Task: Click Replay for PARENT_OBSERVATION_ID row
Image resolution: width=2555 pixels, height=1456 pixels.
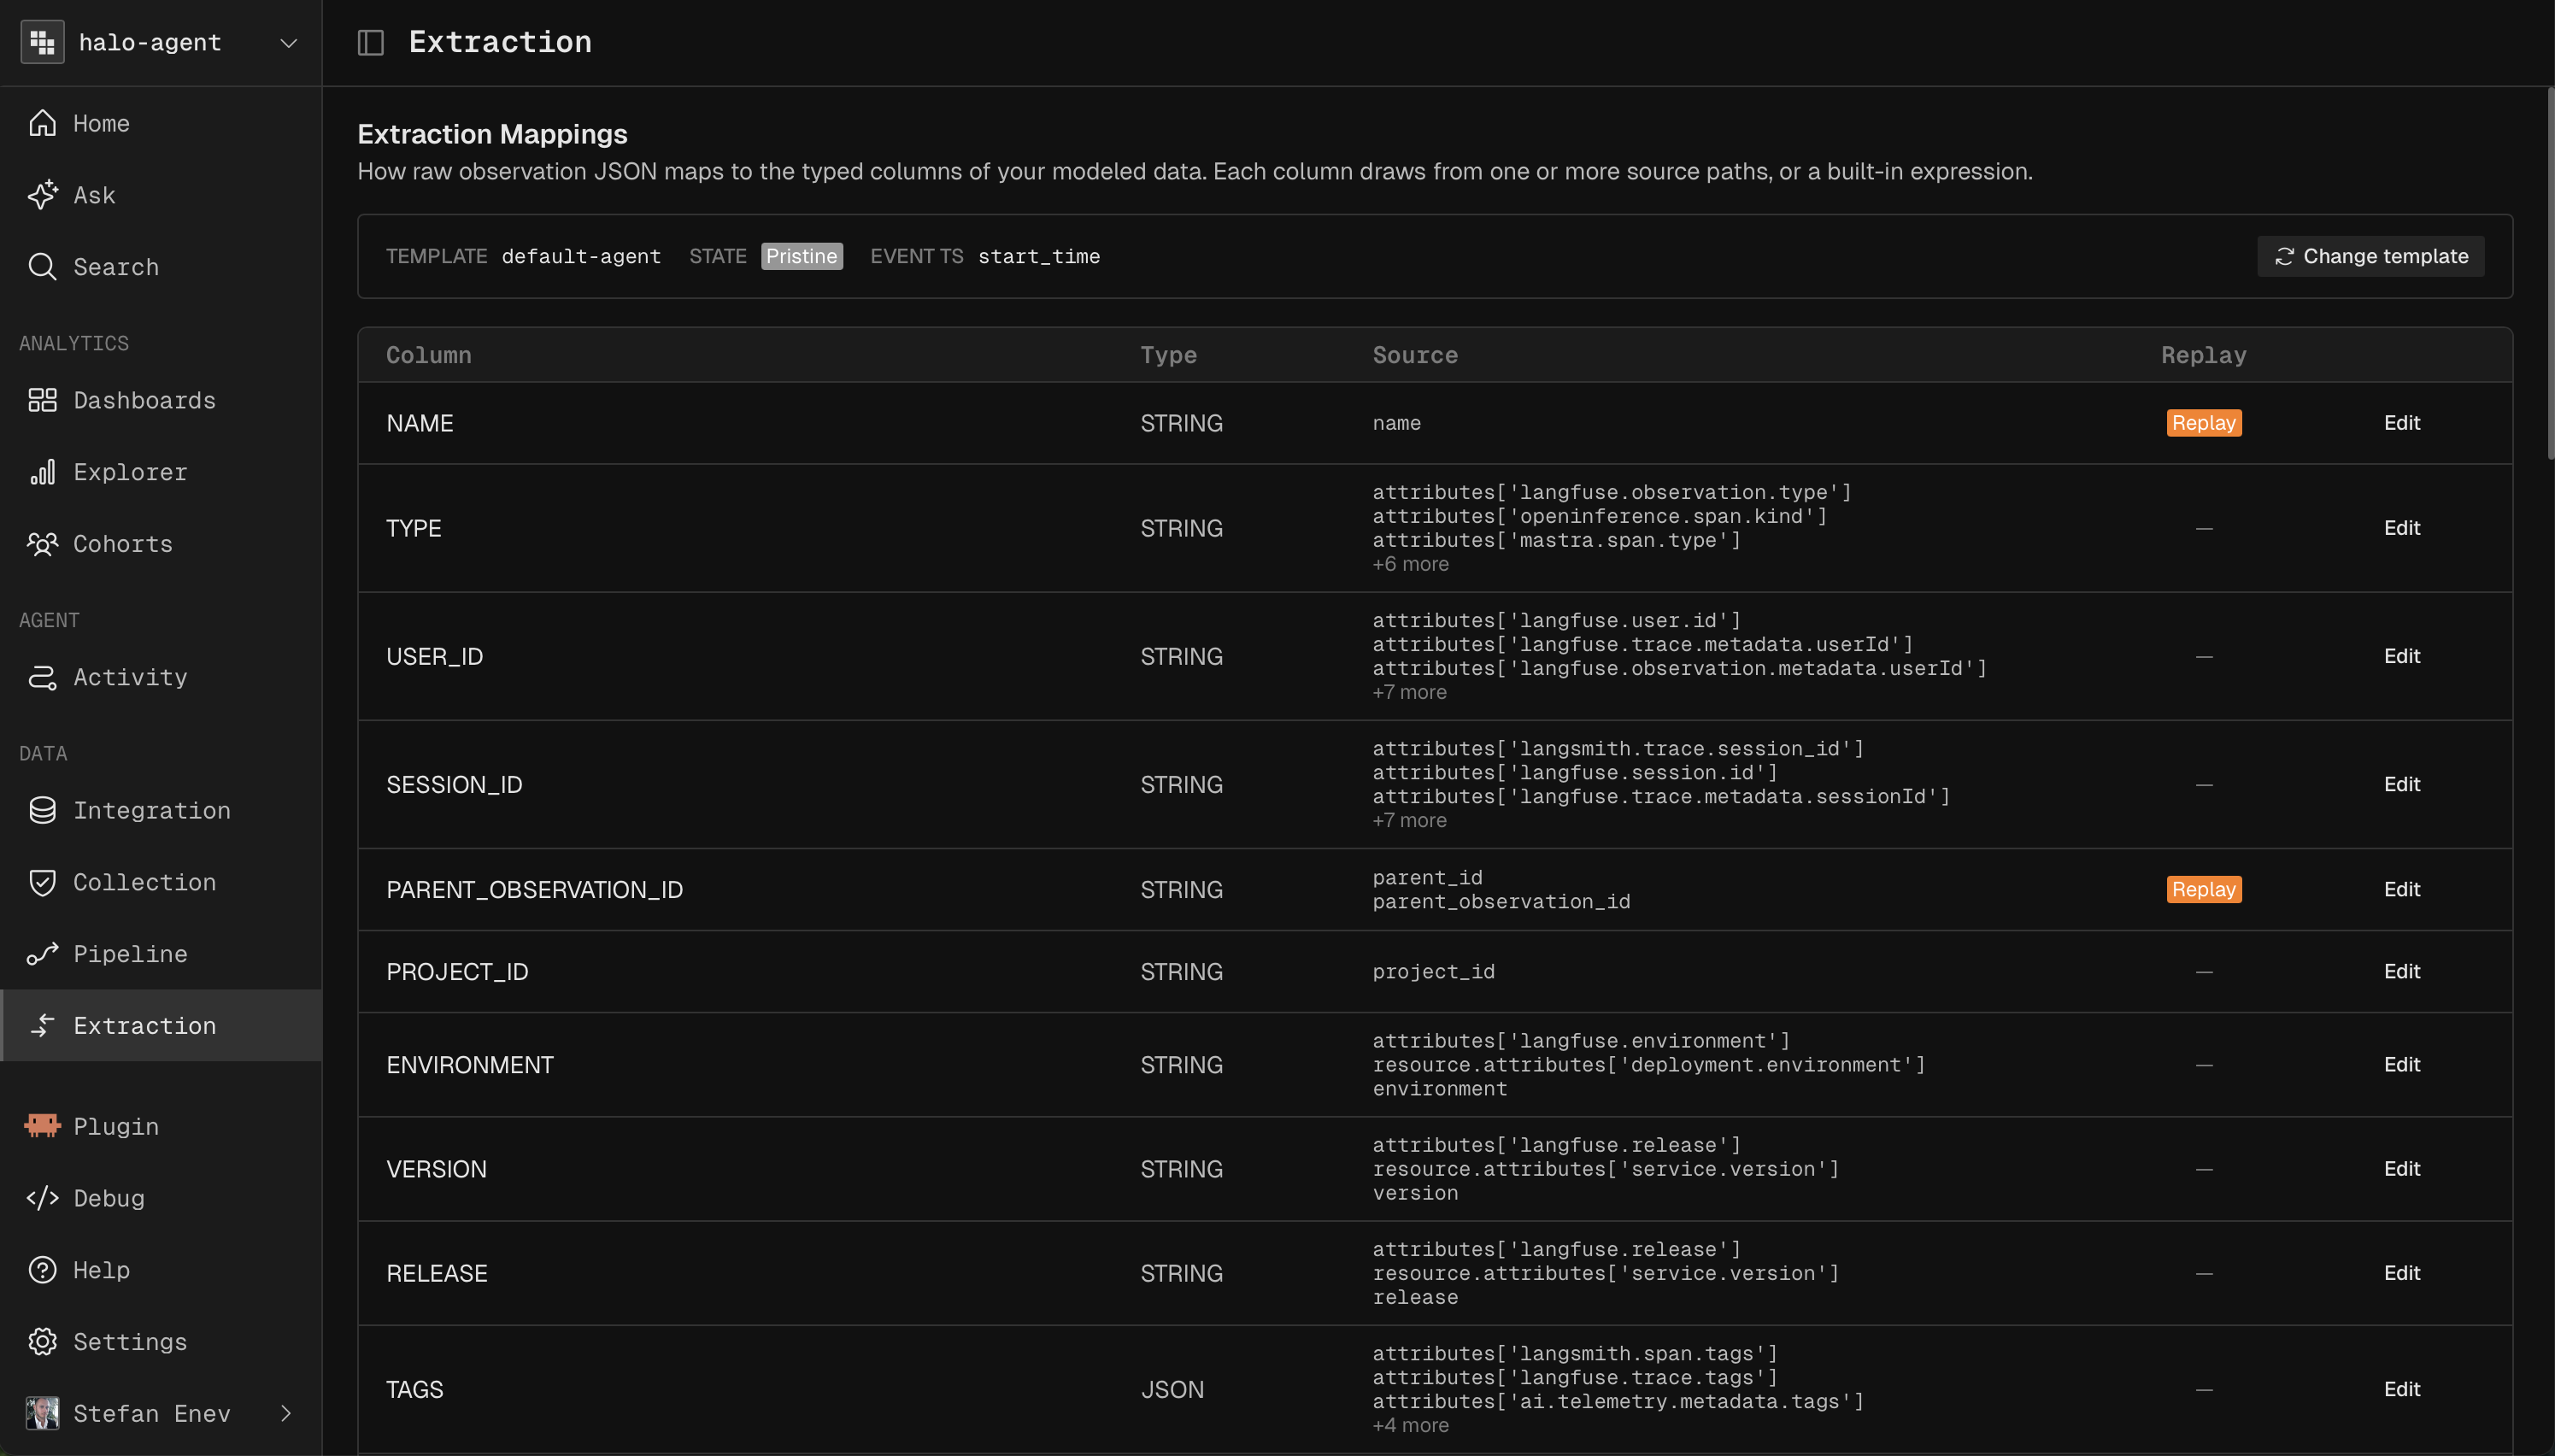Action: [x=2203, y=889]
